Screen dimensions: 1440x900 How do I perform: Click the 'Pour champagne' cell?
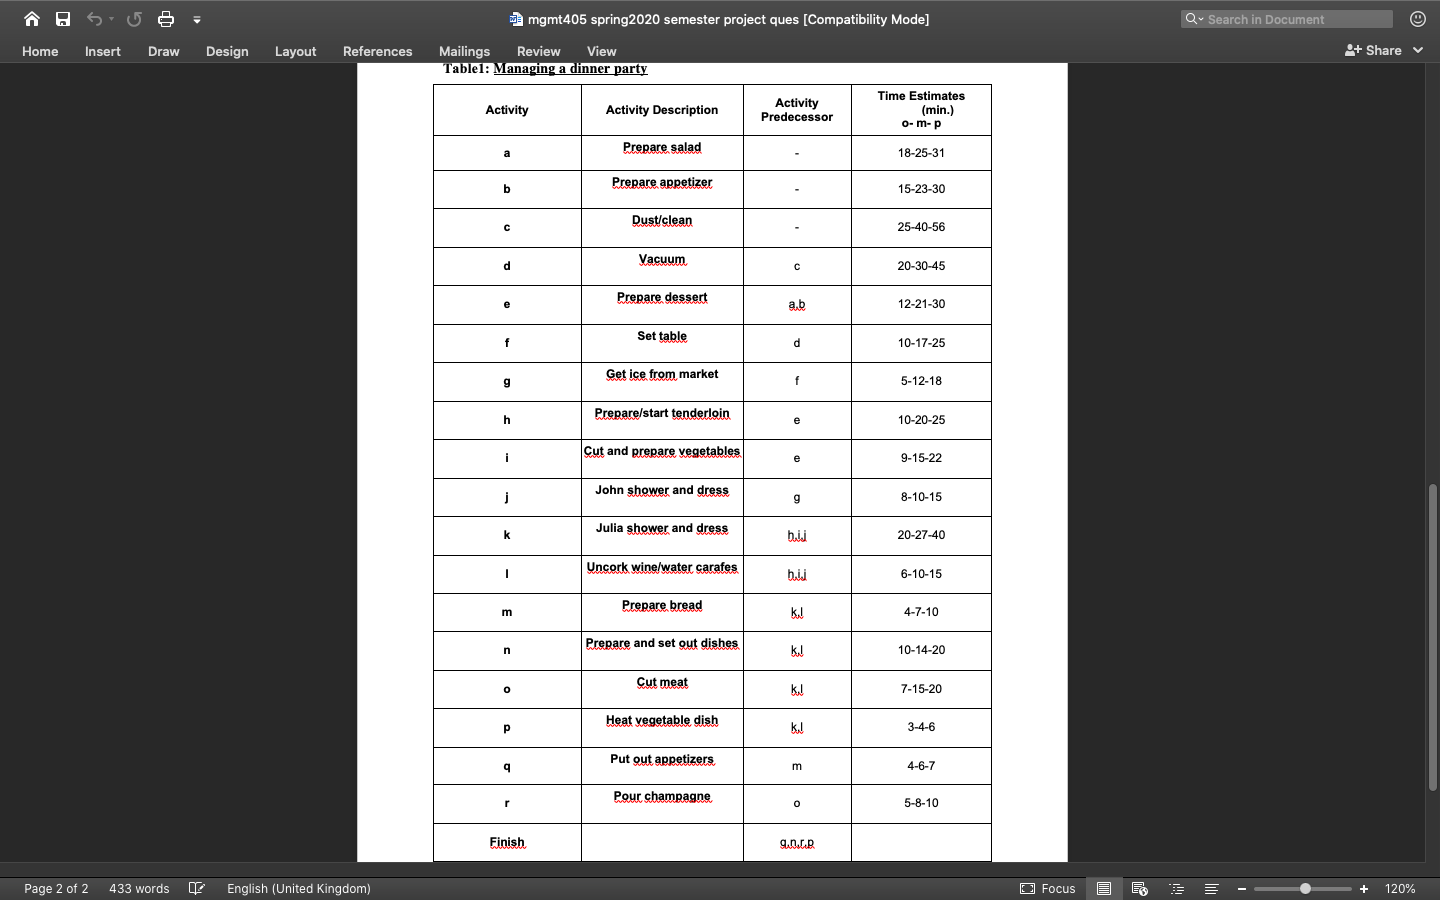click(662, 804)
